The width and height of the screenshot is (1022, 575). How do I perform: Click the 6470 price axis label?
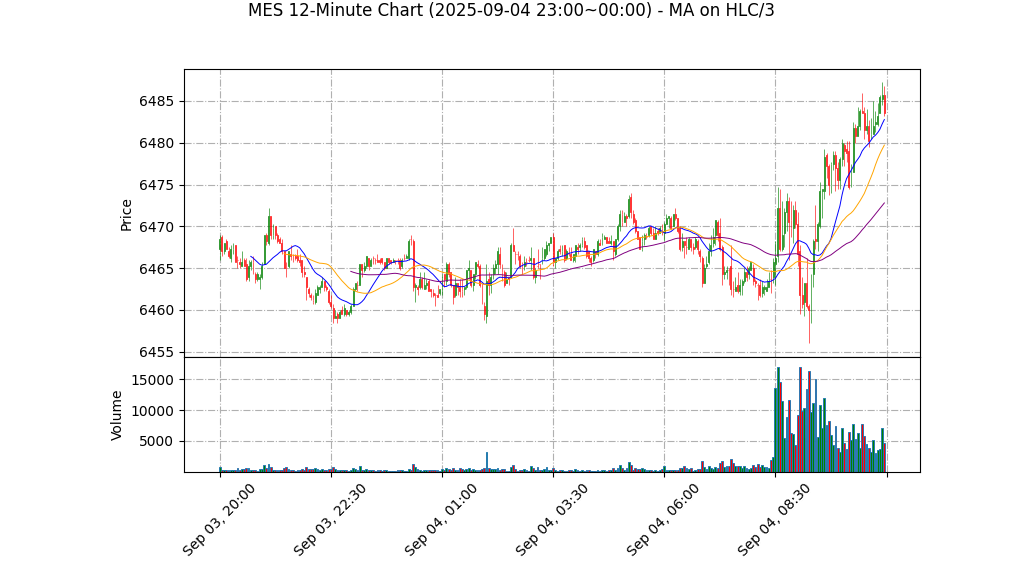[x=157, y=227]
